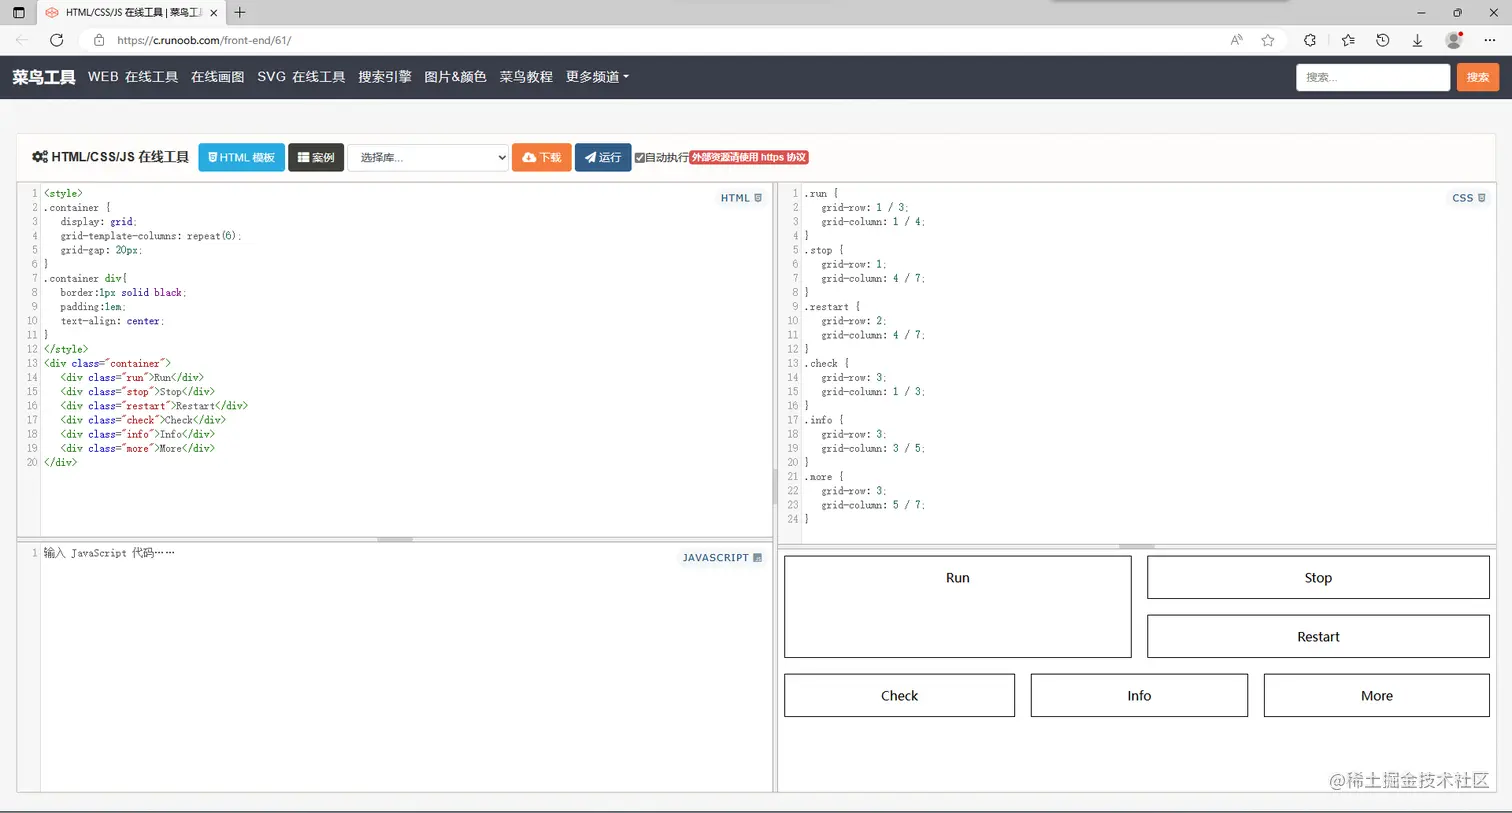Click the '.check {' selector in CSS editor
Image resolution: width=1512 pixels, height=813 pixels.
pos(827,364)
